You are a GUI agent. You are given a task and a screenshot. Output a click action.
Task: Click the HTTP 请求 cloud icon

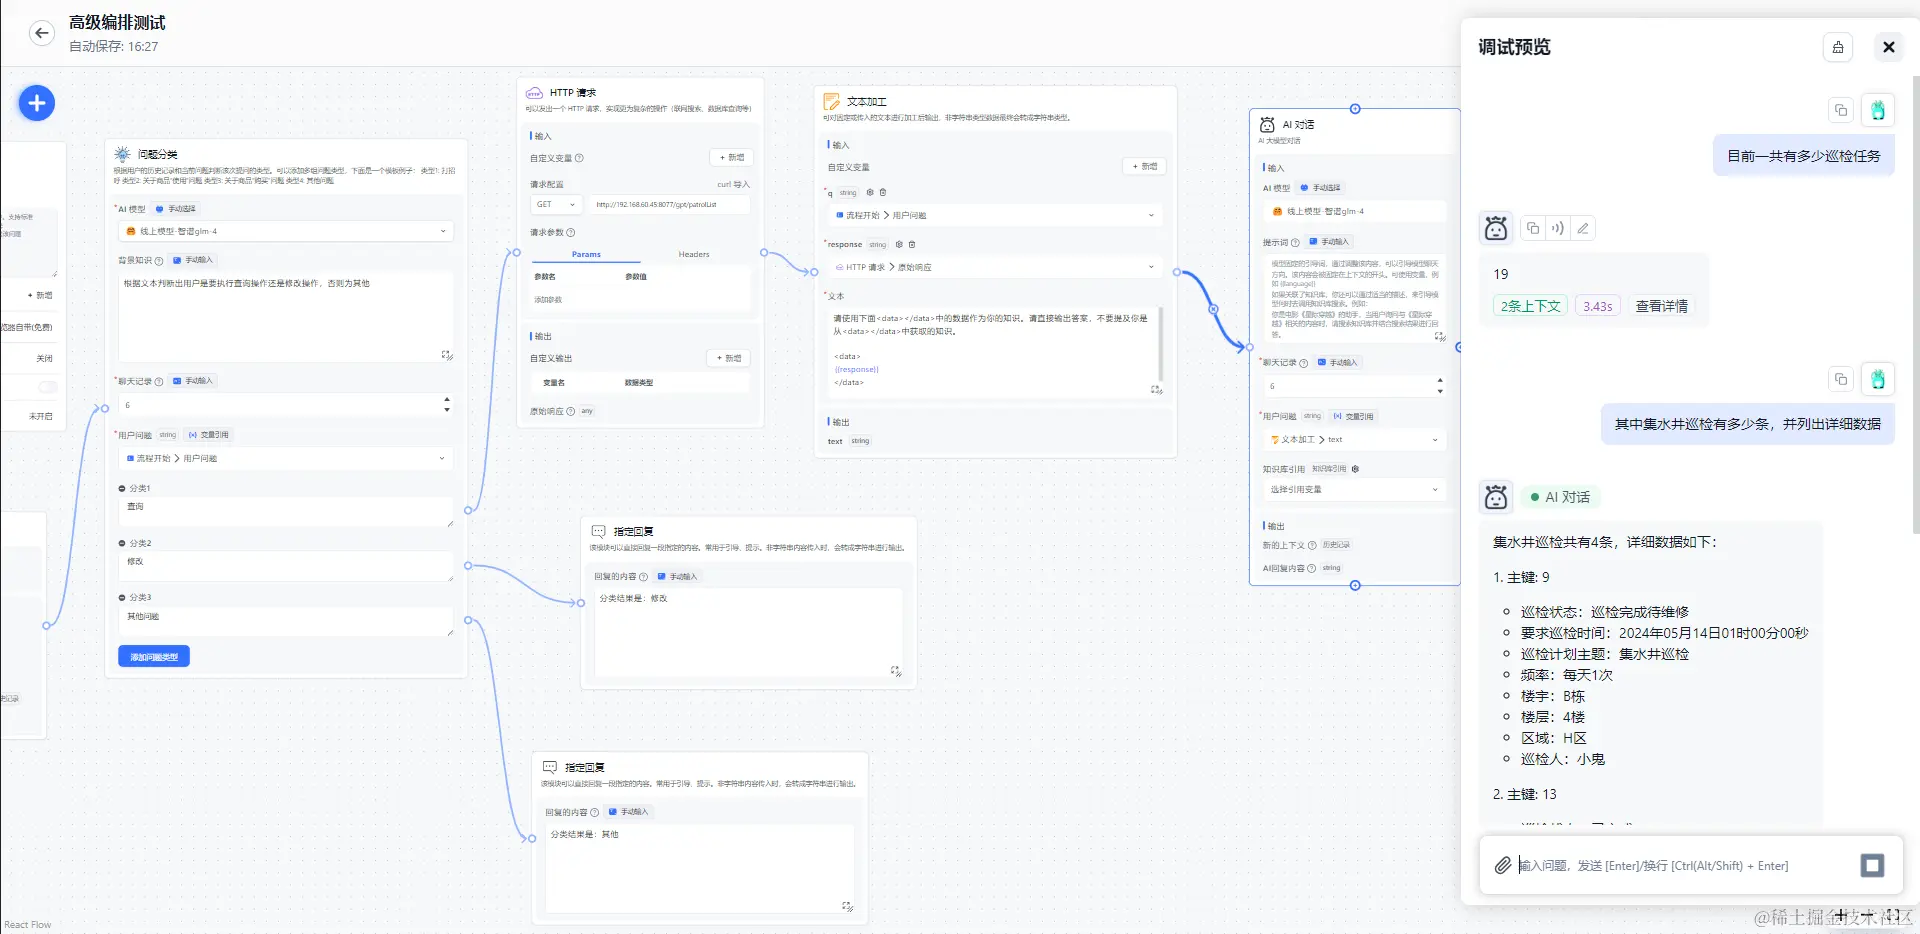point(534,93)
